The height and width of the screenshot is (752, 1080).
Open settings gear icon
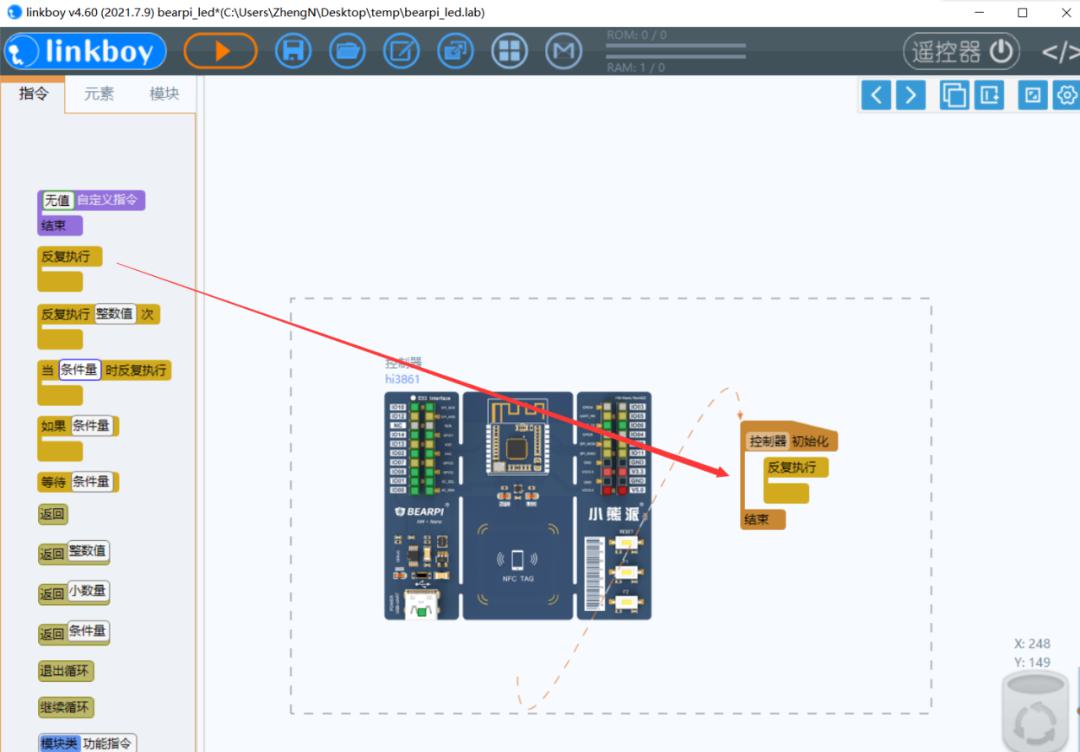click(1066, 95)
